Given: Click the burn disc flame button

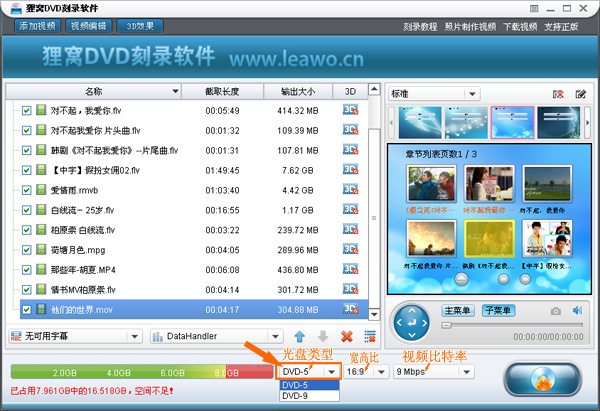Looking at the screenshot, I should point(543,379).
